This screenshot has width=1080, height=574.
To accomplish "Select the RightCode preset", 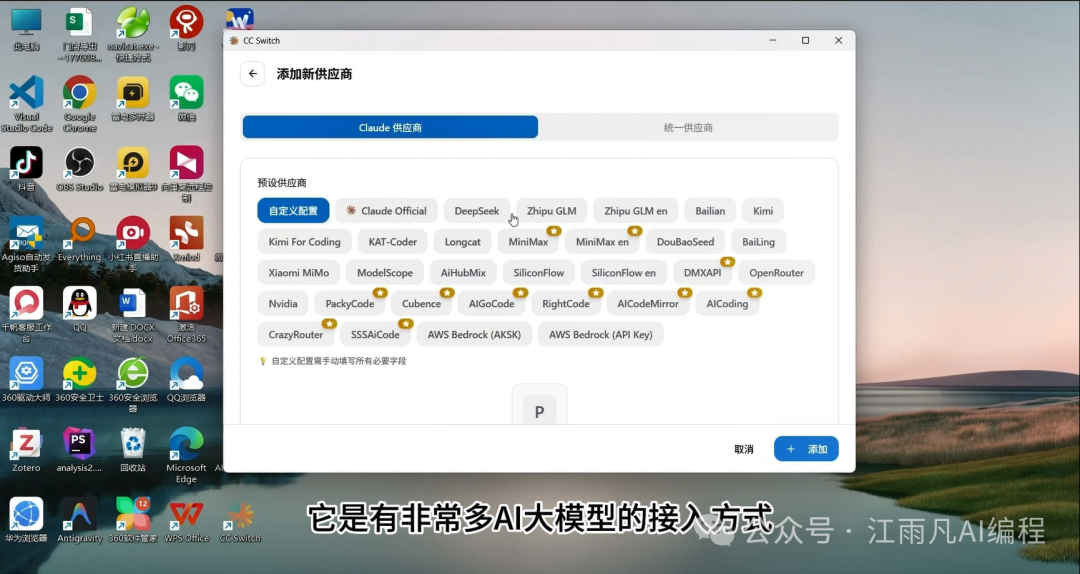I will (x=566, y=304).
